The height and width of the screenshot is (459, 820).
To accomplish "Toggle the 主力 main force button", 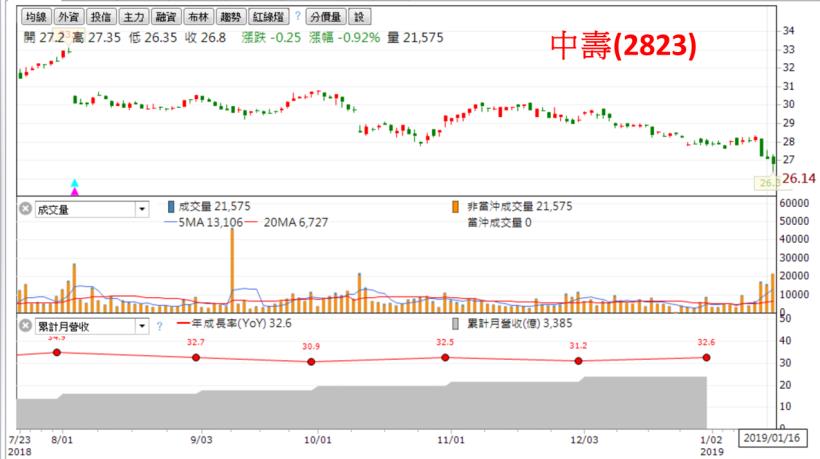I will pos(133,17).
